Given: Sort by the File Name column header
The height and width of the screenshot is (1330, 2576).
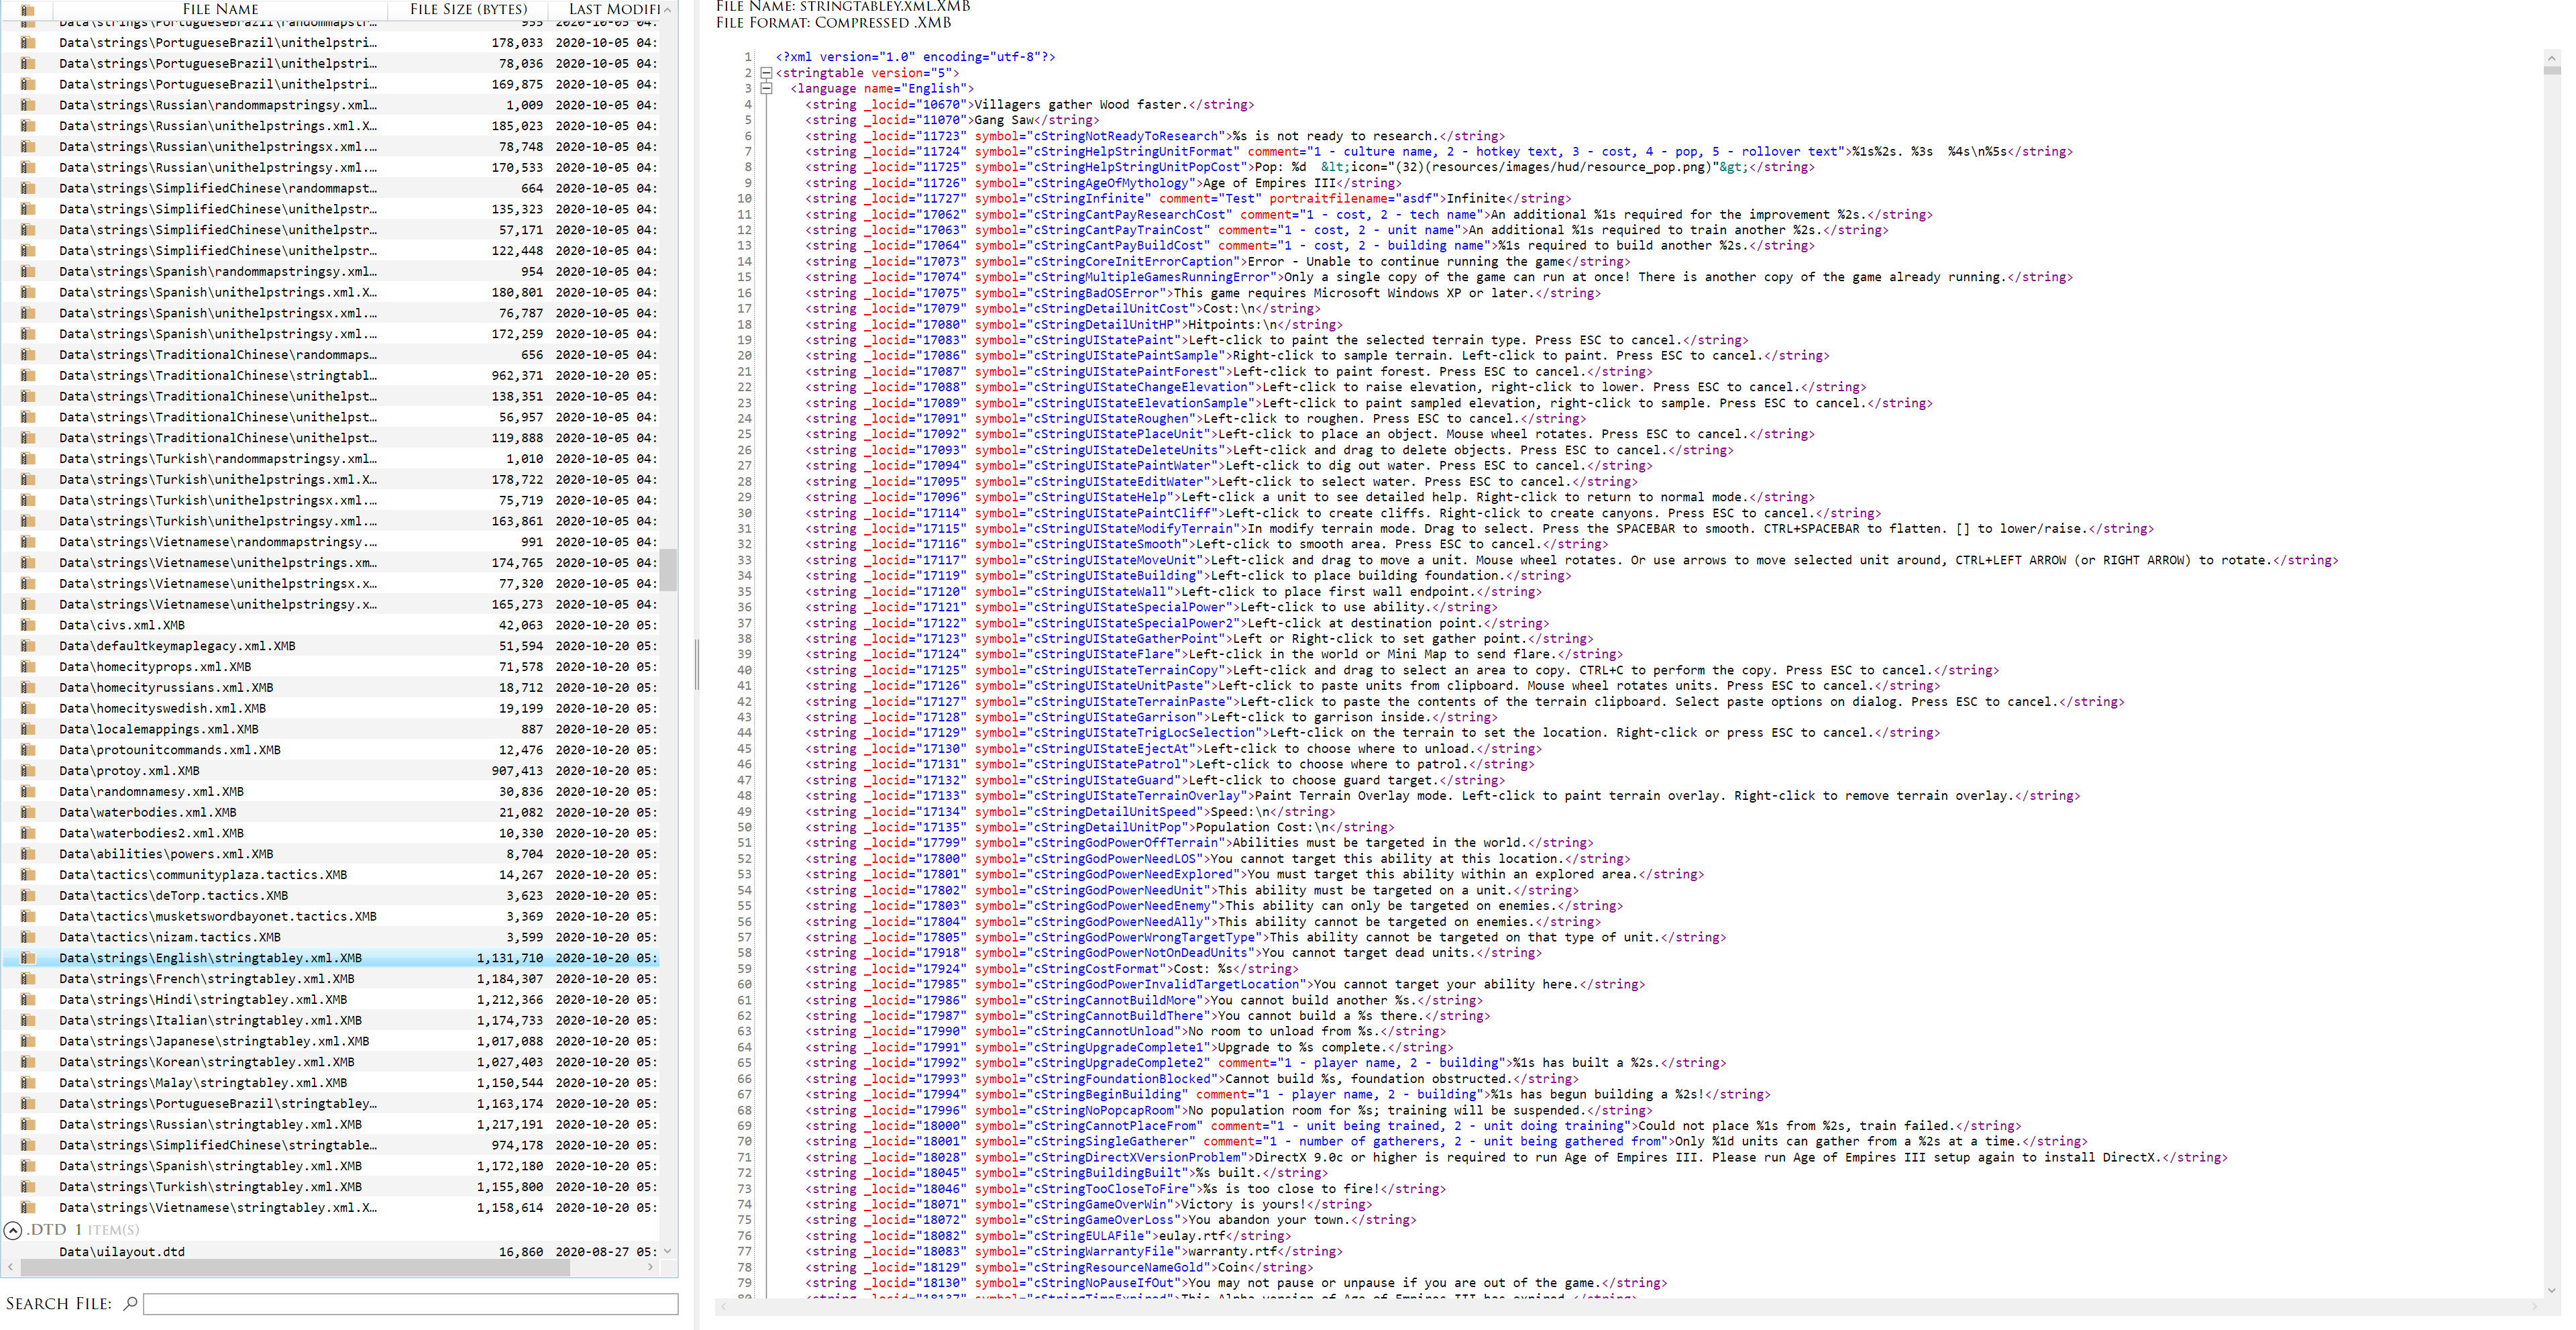Looking at the screenshot, I should tap(220, 9).
